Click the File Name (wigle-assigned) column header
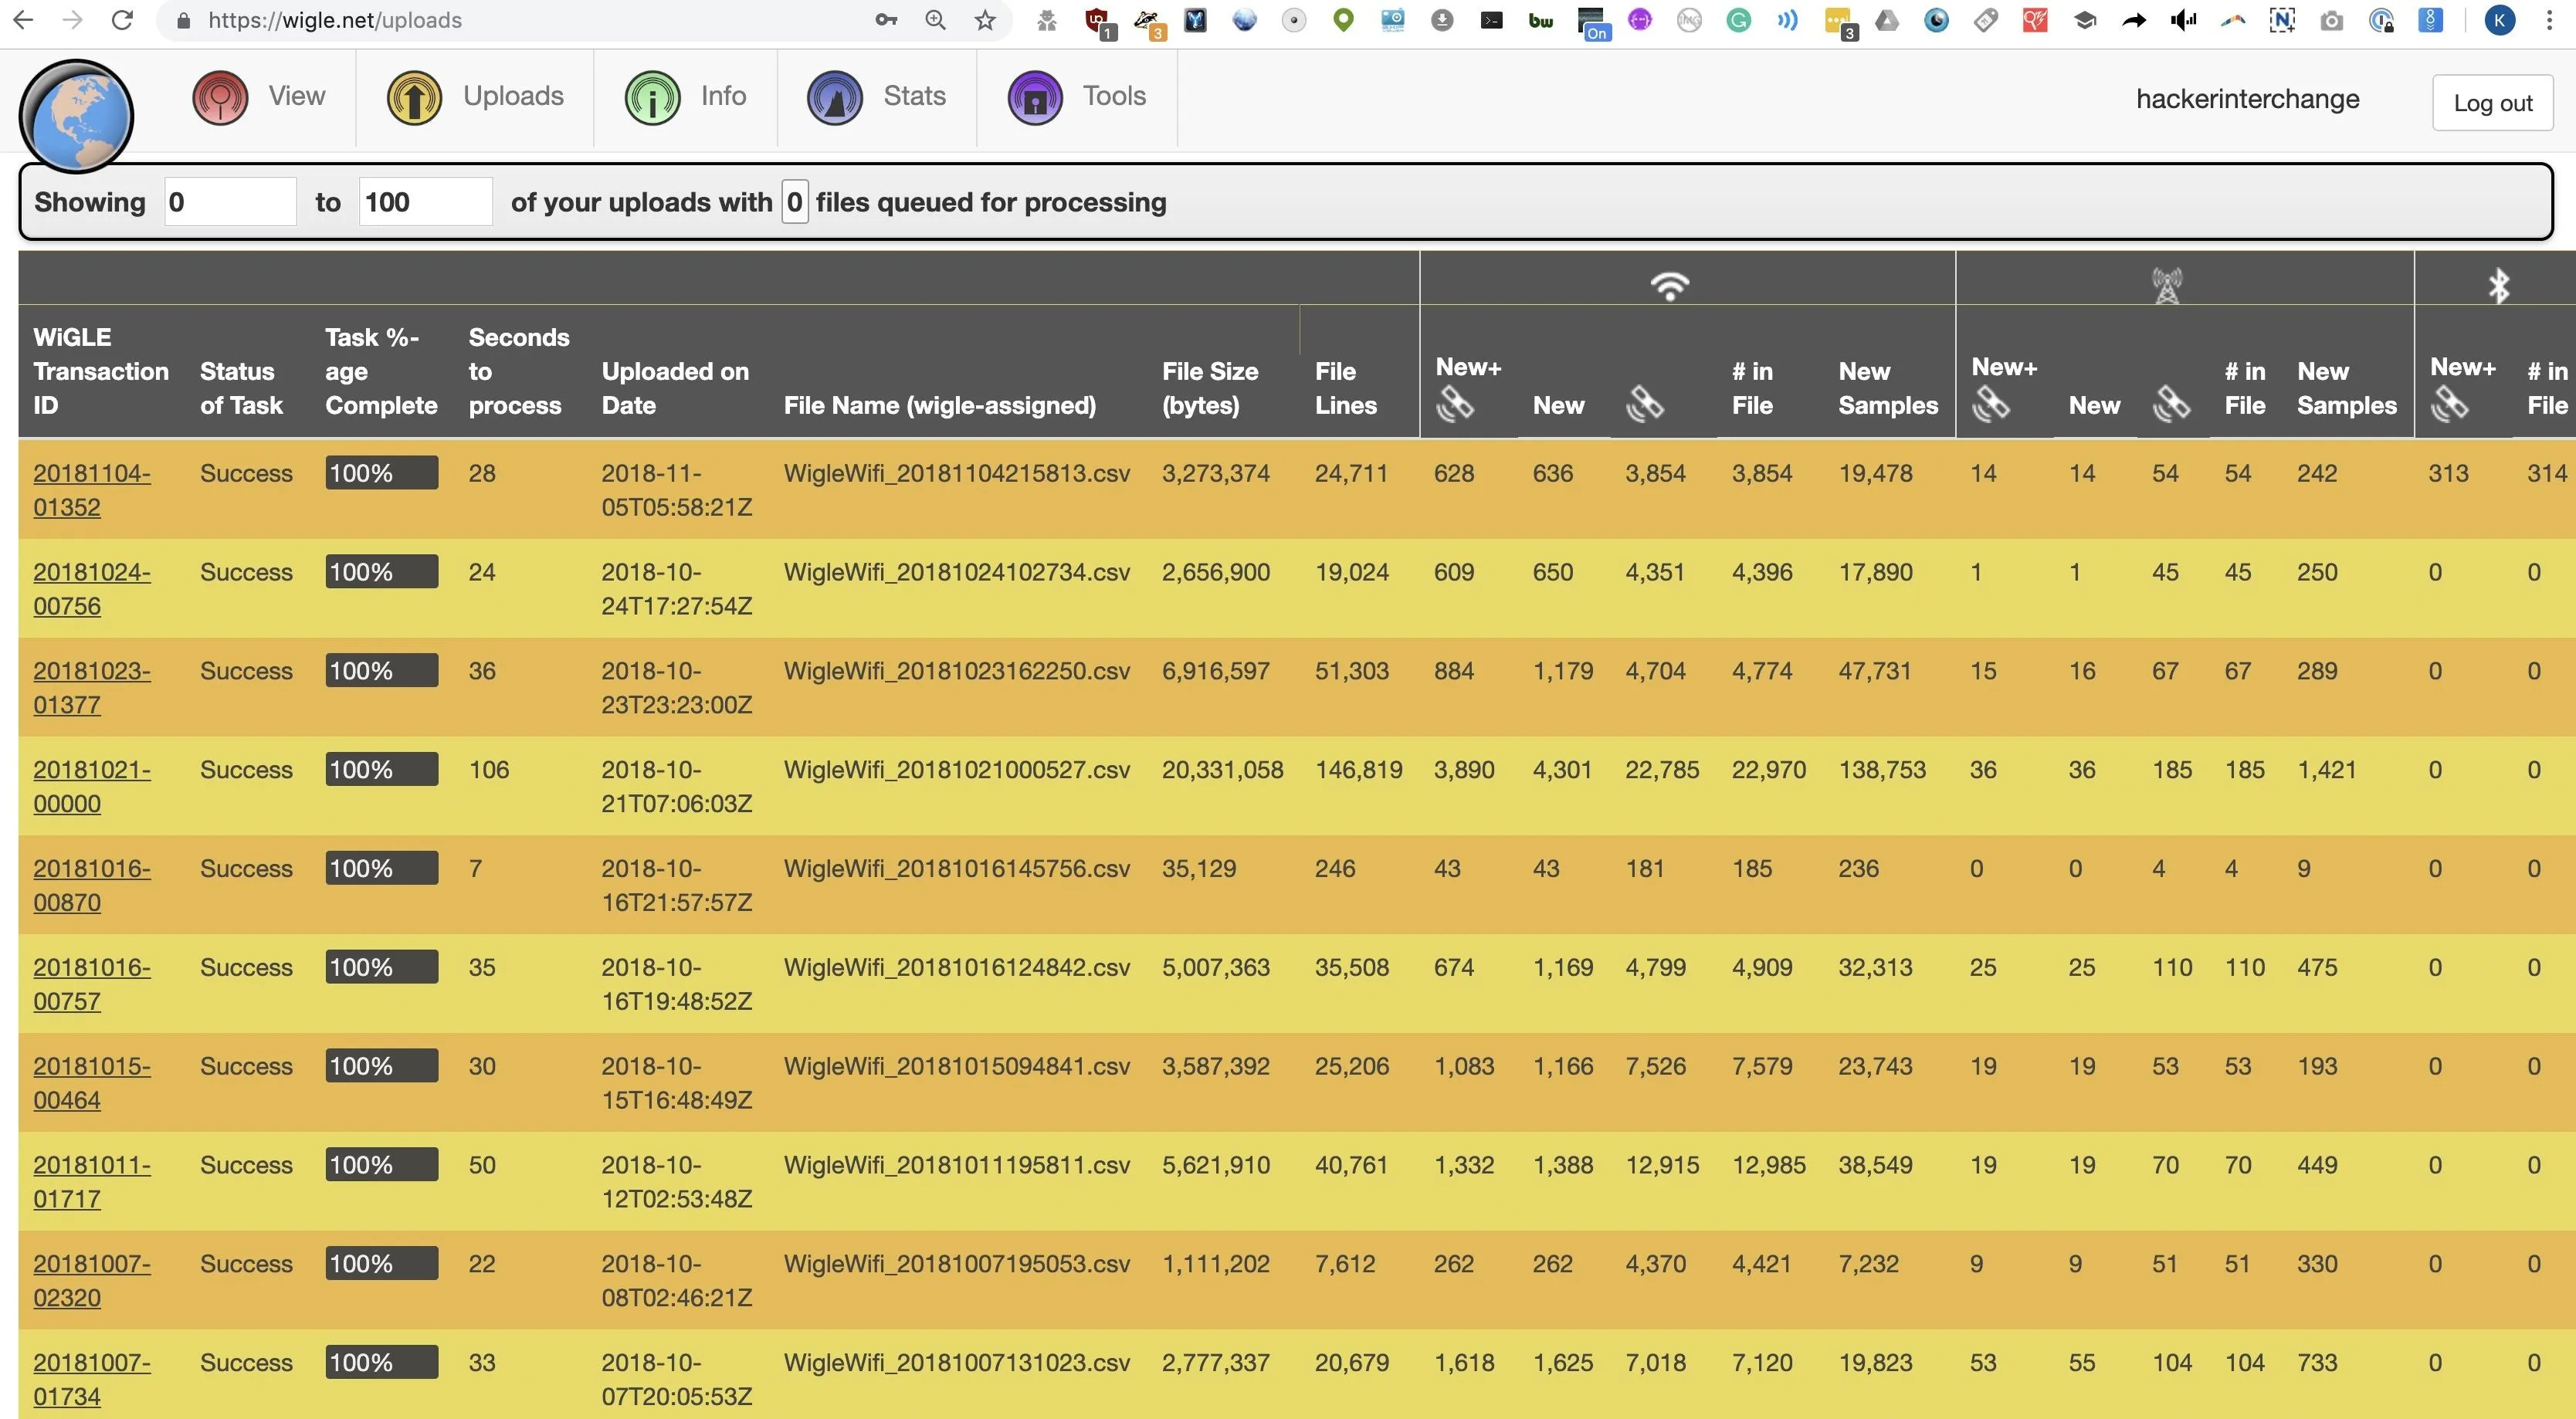Screen dimensions: 2576x1419 click(939, 405)
